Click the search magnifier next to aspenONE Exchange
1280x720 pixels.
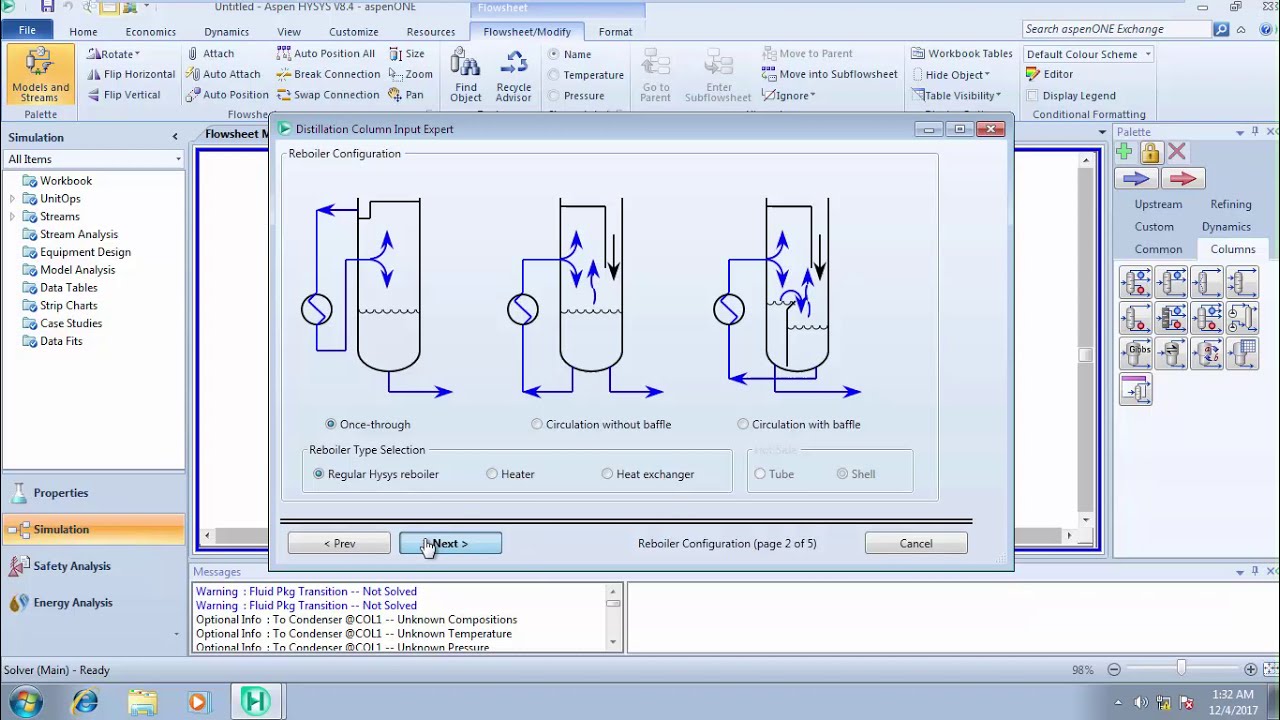[x=1221, y=29]
